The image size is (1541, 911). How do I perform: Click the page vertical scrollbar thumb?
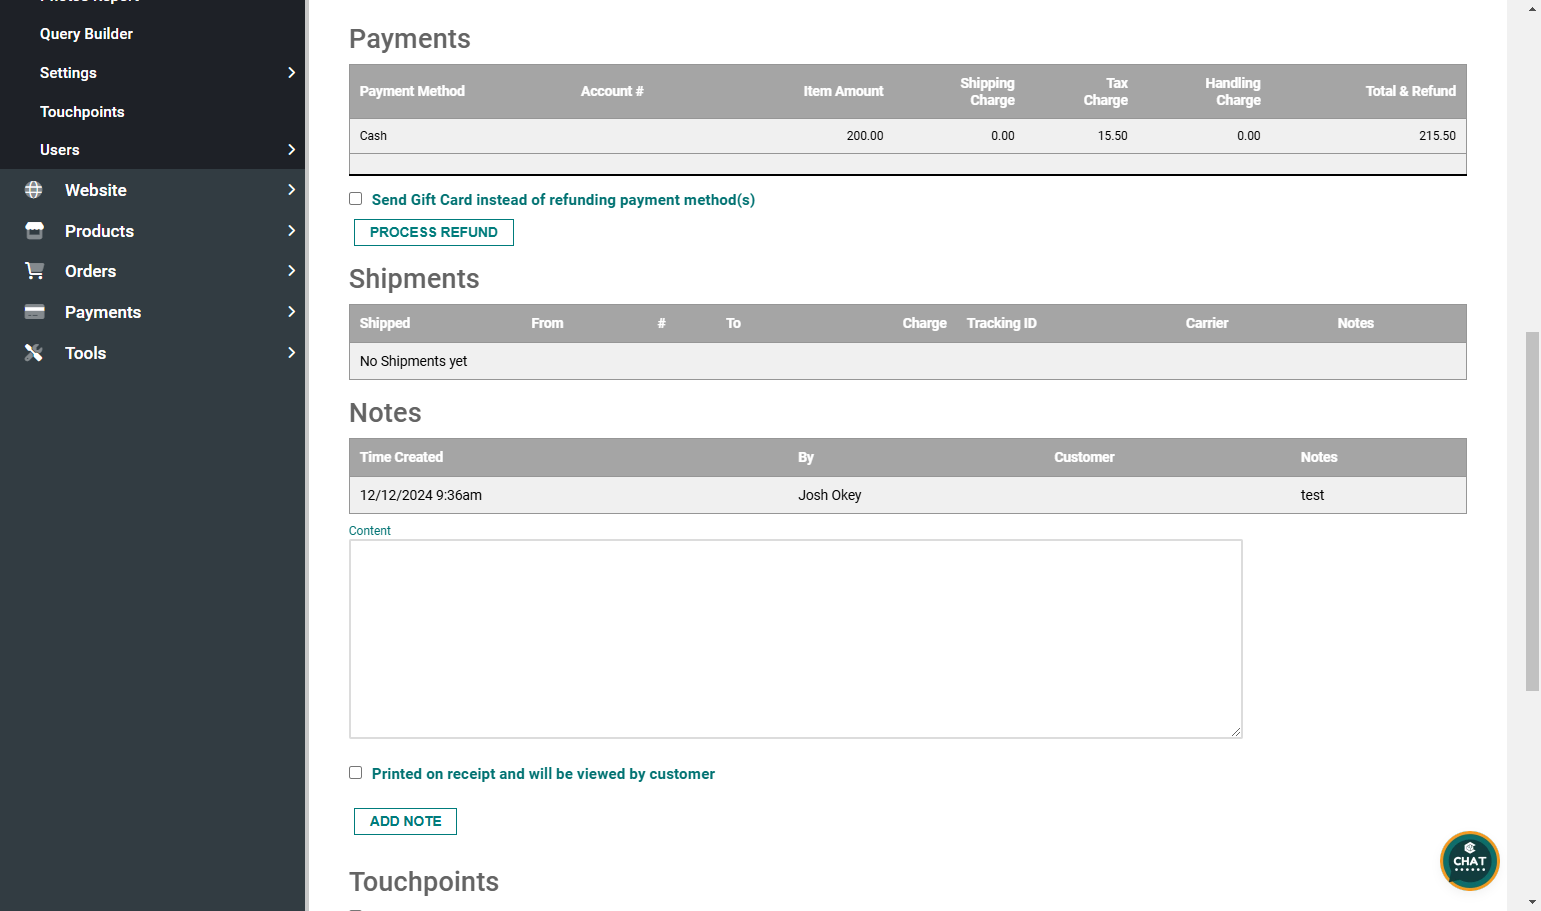1532,511
